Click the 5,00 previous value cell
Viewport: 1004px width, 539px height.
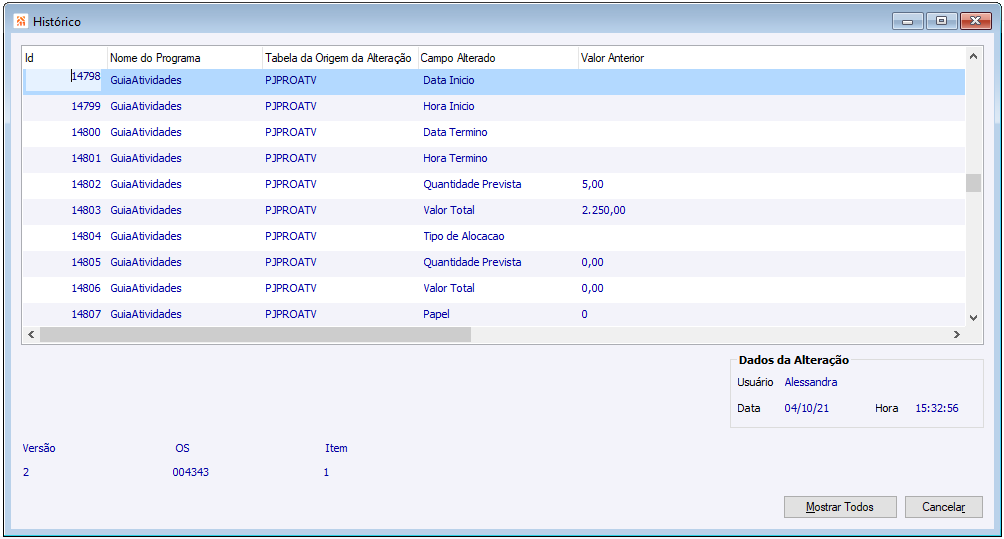[593, 184]
